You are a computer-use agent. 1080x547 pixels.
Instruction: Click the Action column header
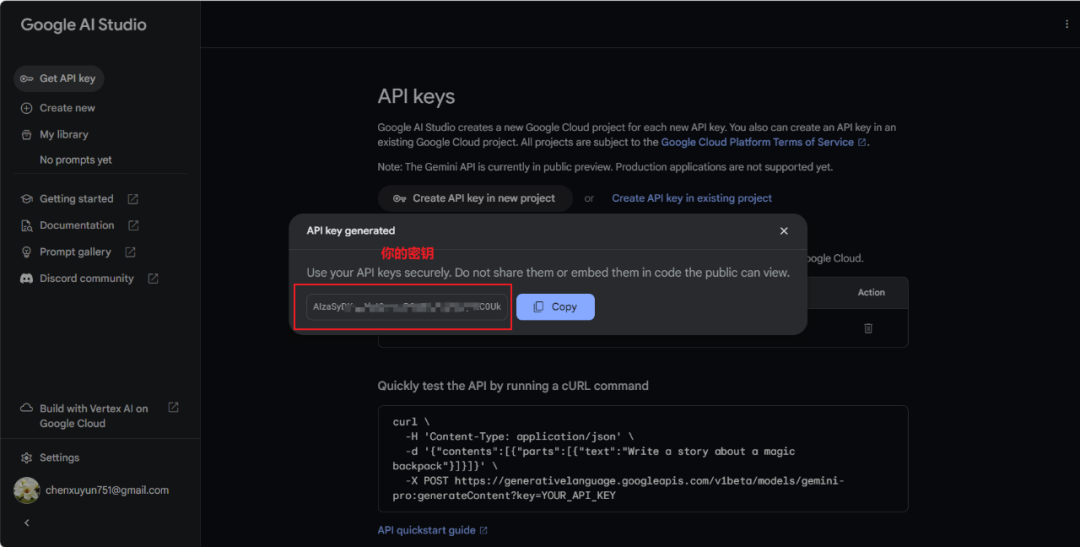click(871, 293)
